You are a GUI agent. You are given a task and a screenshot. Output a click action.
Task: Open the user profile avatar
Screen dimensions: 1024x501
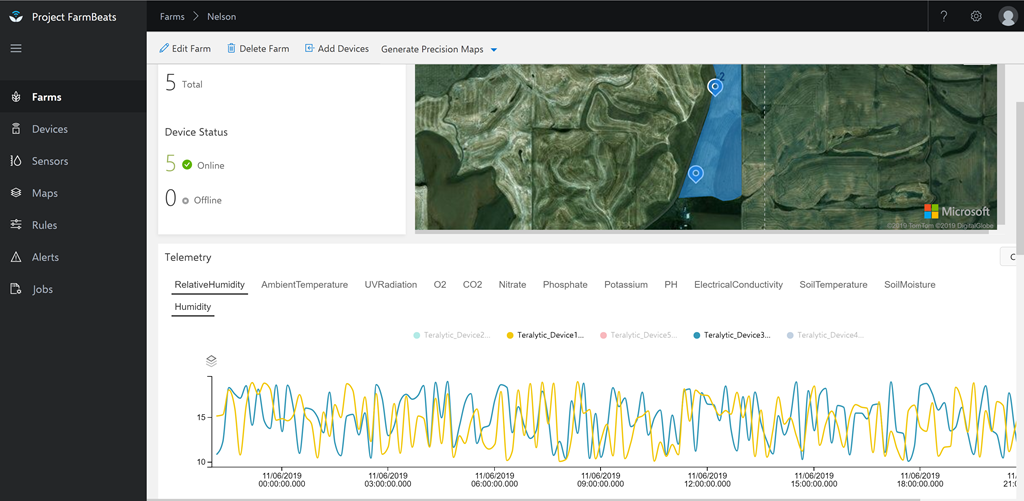(x=1008, y=16)
